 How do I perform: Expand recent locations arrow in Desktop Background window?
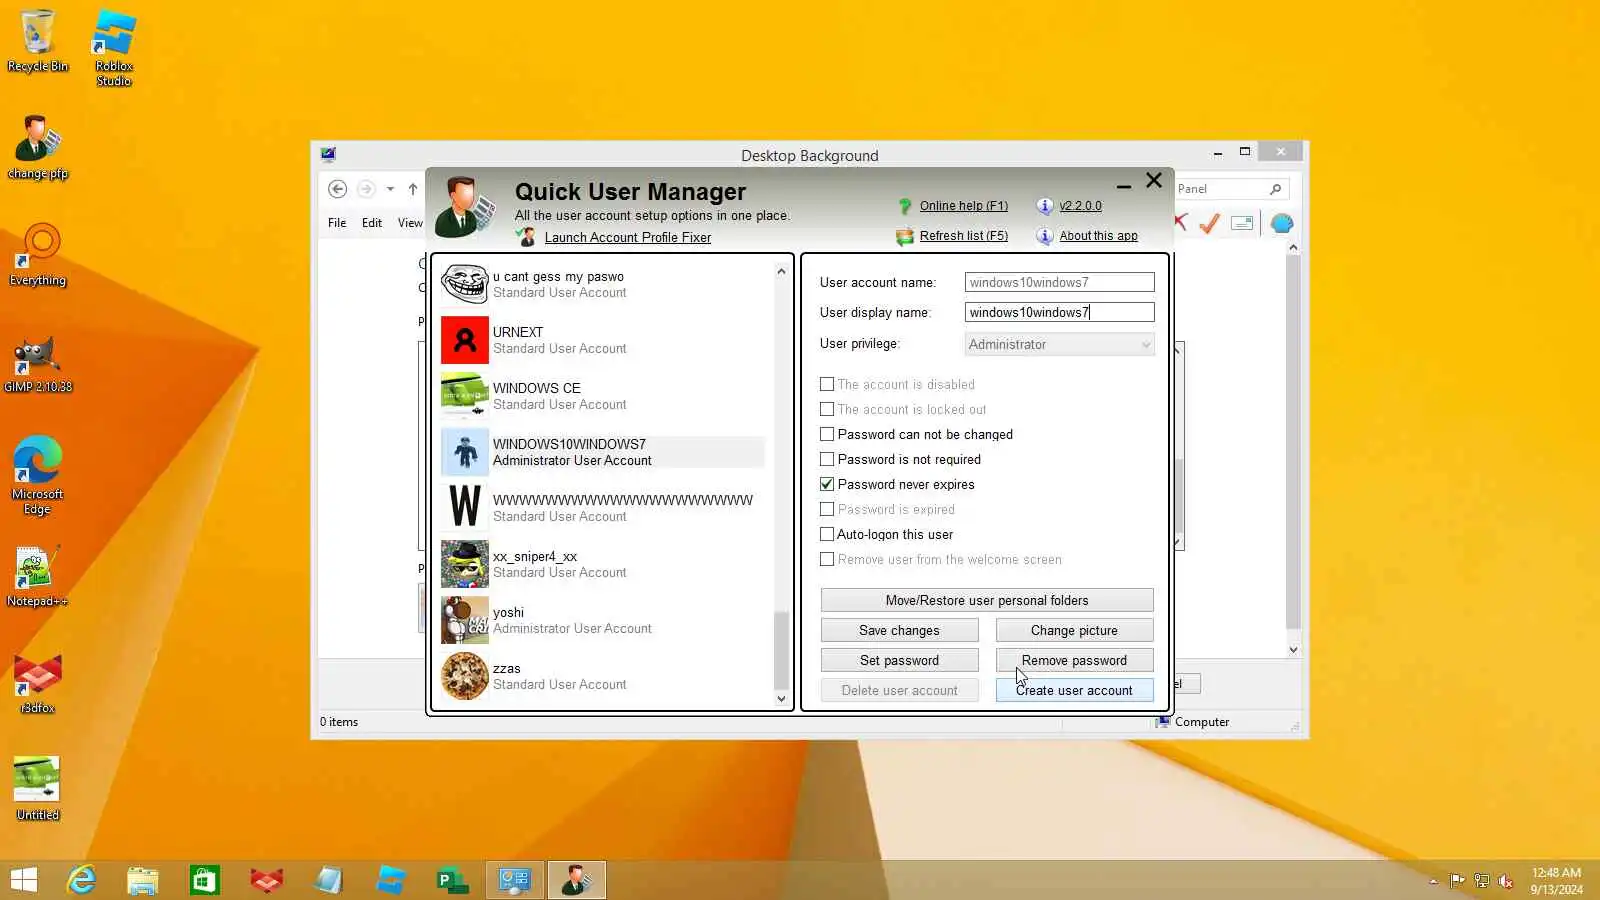click(390, 189)
